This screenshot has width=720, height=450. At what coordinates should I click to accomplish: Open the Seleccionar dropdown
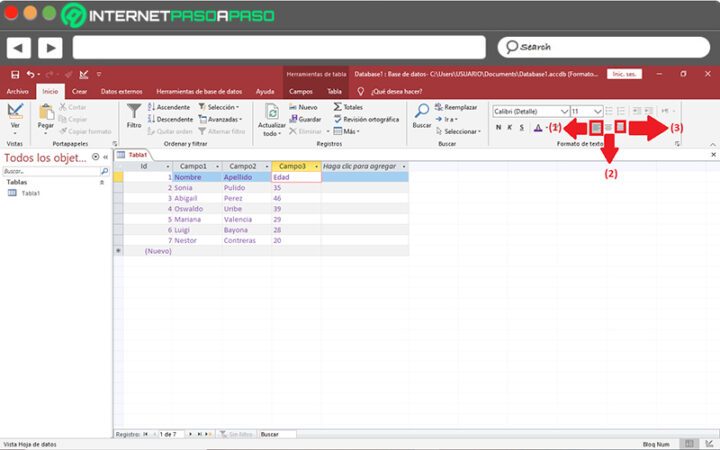pos(458,131)
